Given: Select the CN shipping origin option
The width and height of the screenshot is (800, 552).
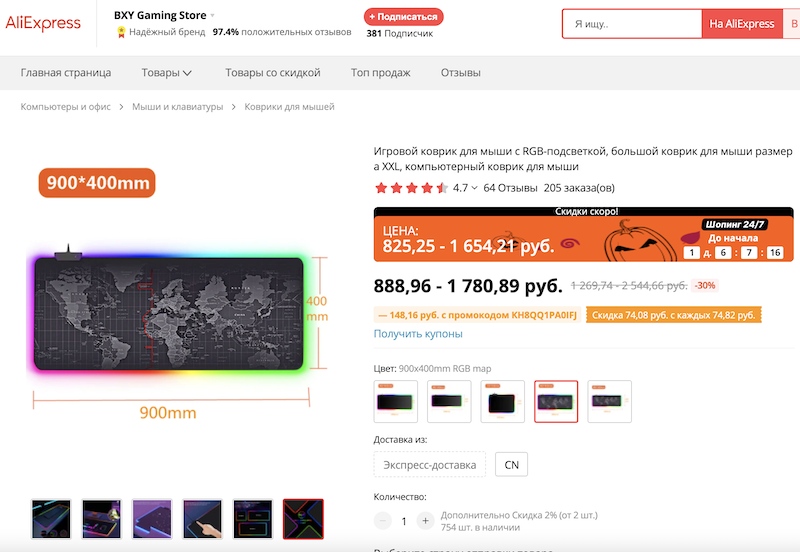Looking at the screenshot, I should tap(511, 465).
